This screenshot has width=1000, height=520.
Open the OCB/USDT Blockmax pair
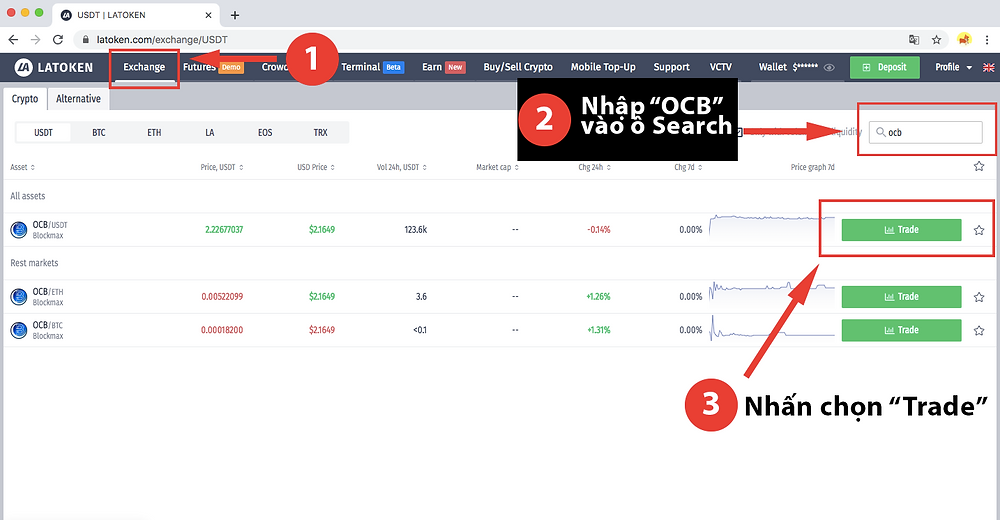[x=50, y=230]
